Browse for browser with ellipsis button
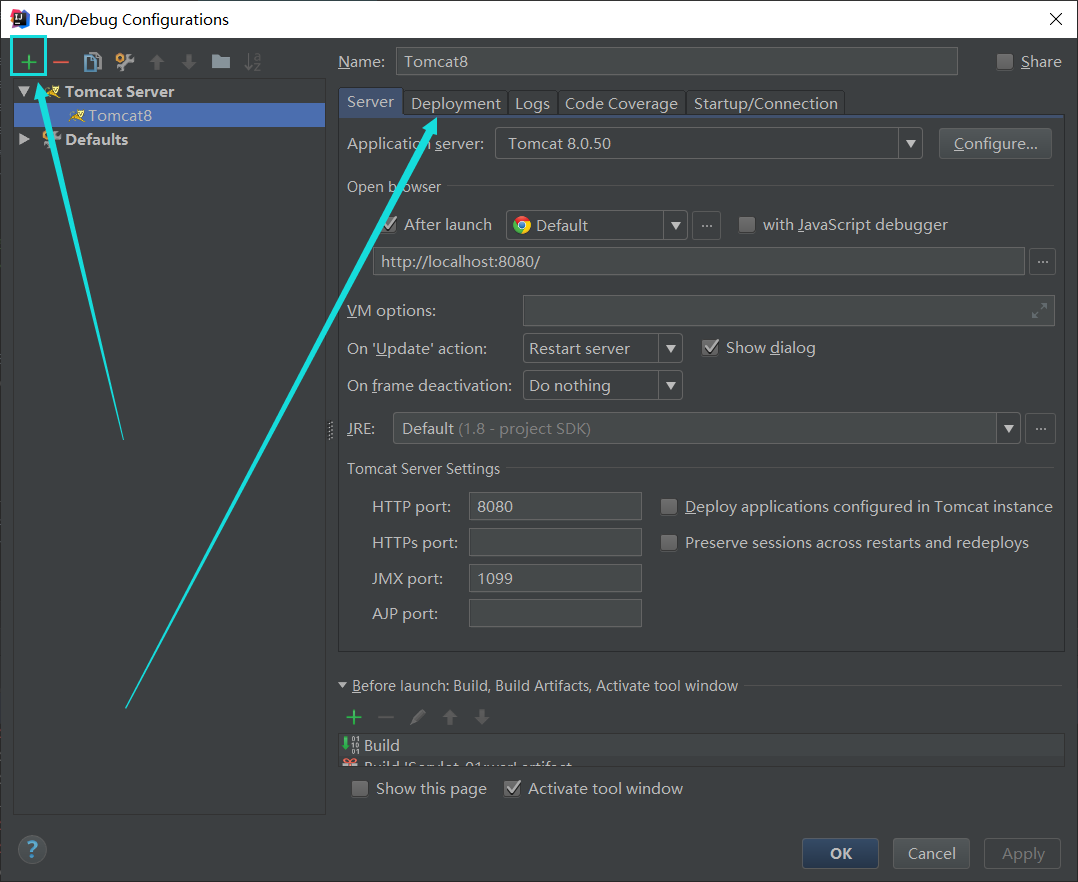The image size is (1078, 882). 706,225
